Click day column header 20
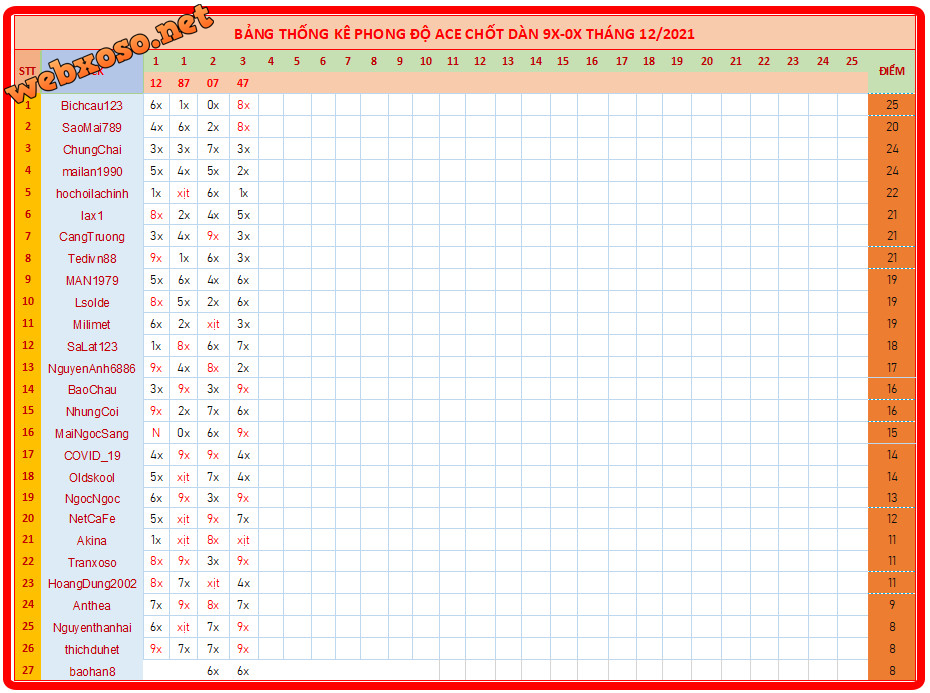930x693 pixels. click(x=706, y=61)
